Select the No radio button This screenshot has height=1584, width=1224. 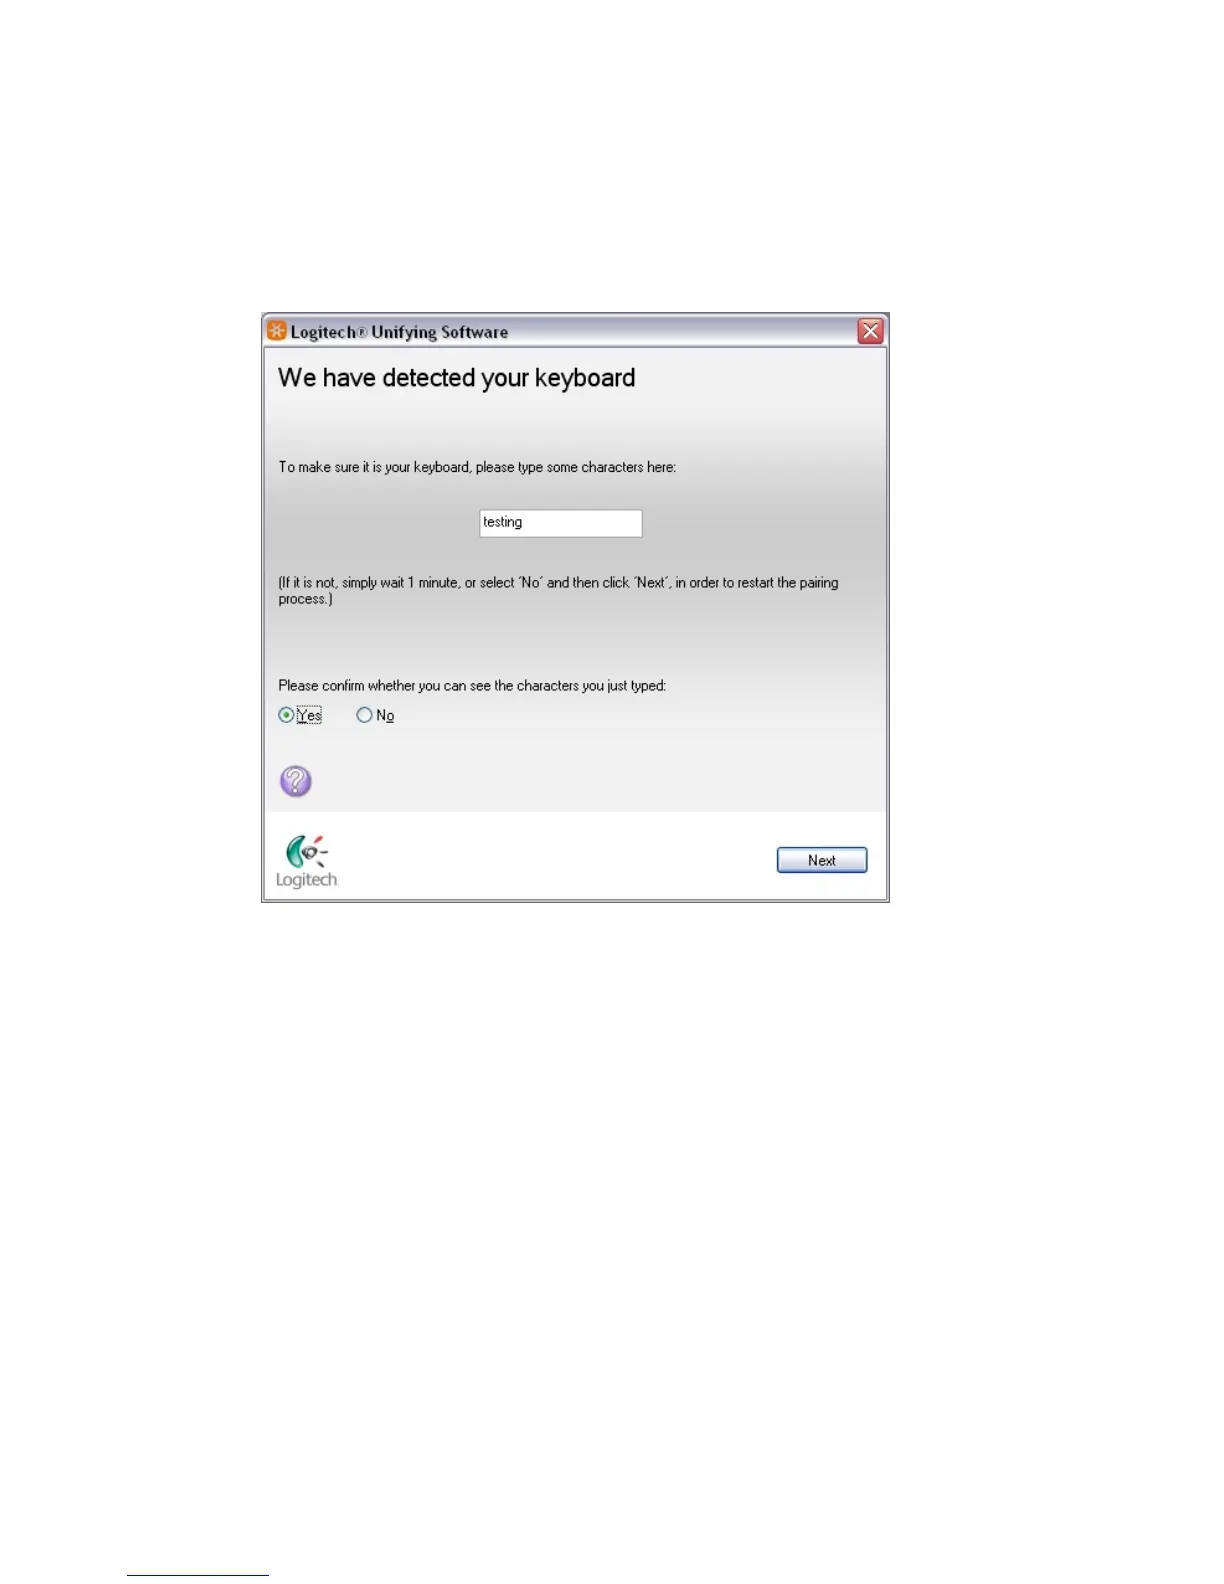click(x=364, y=715)
